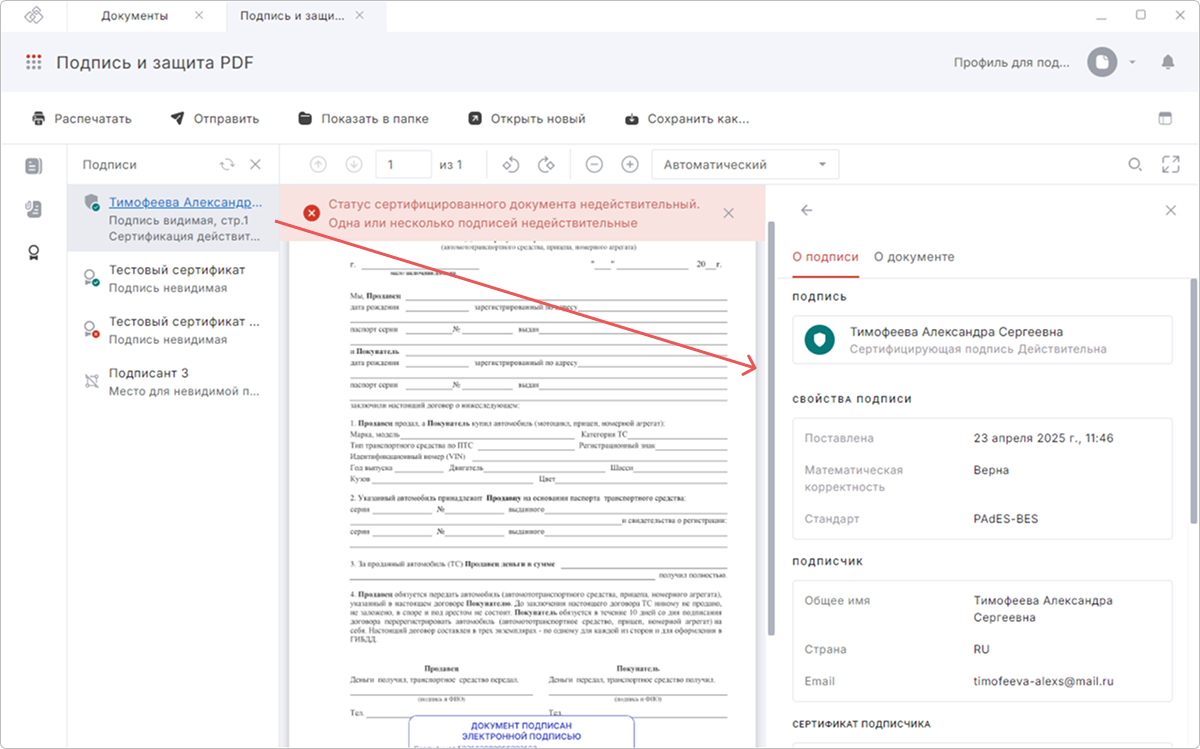The image size is (1200, 749).
Task: Rotate the page clockwise
Action: point(546,164)
